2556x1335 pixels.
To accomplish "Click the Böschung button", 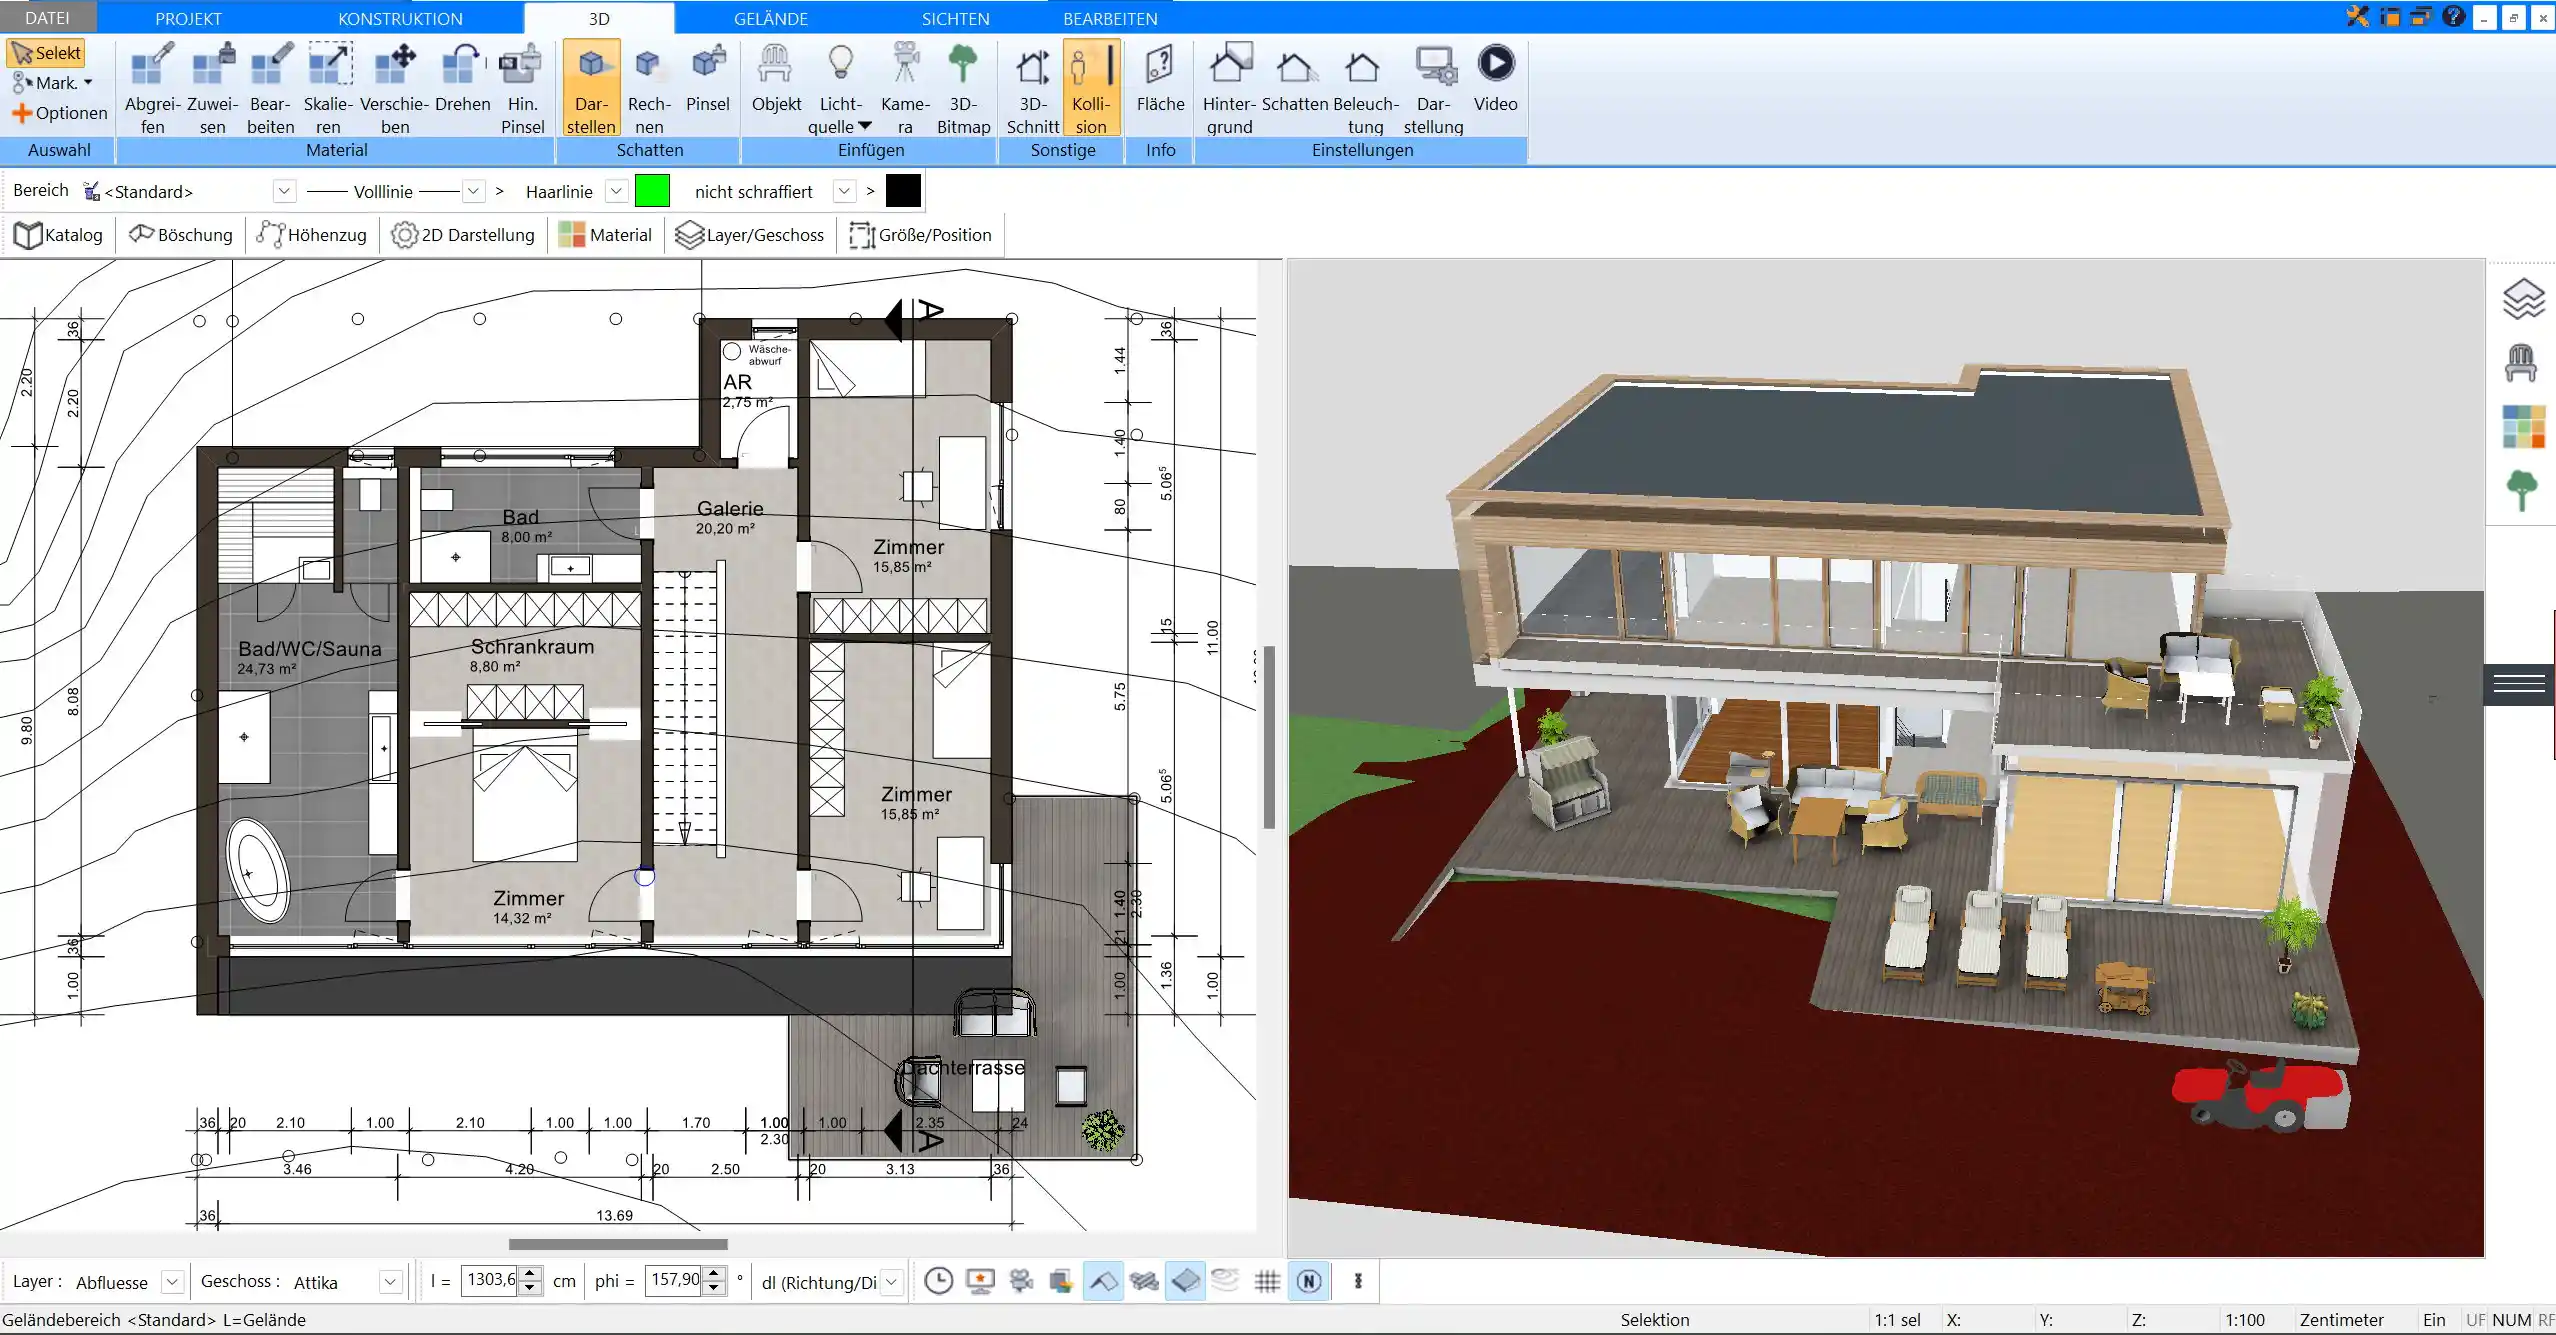I will pos(181,235).
